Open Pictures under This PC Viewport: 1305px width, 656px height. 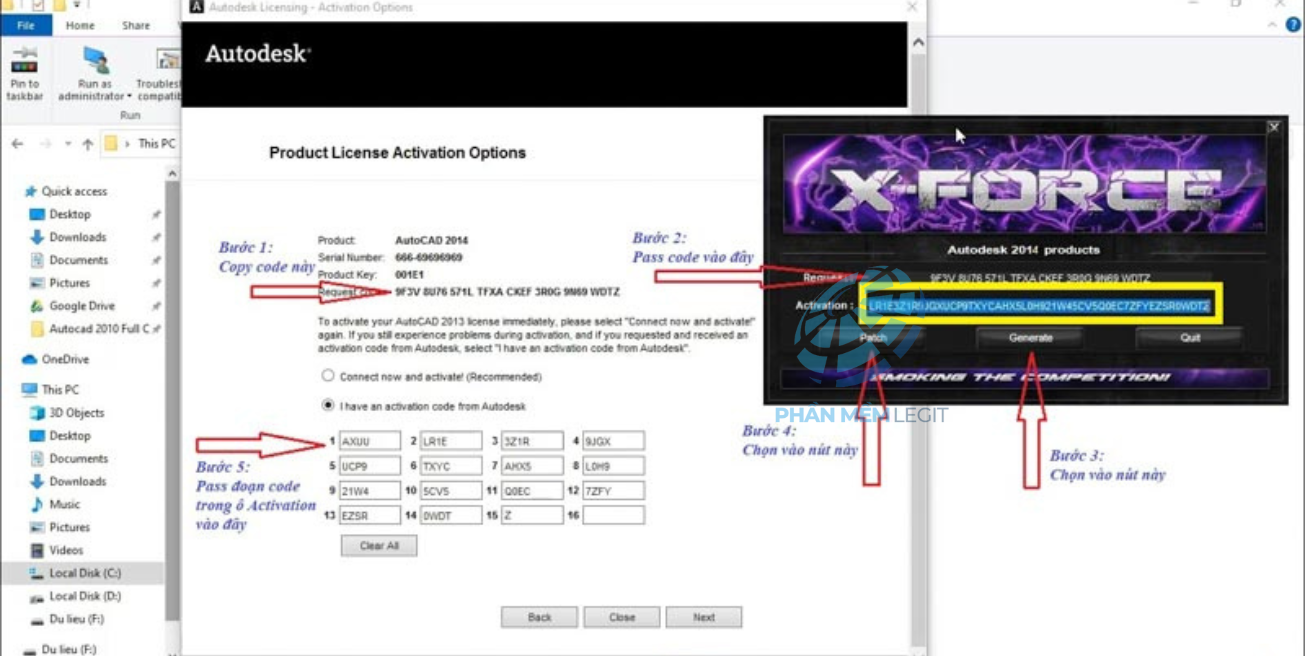(70, 528)
